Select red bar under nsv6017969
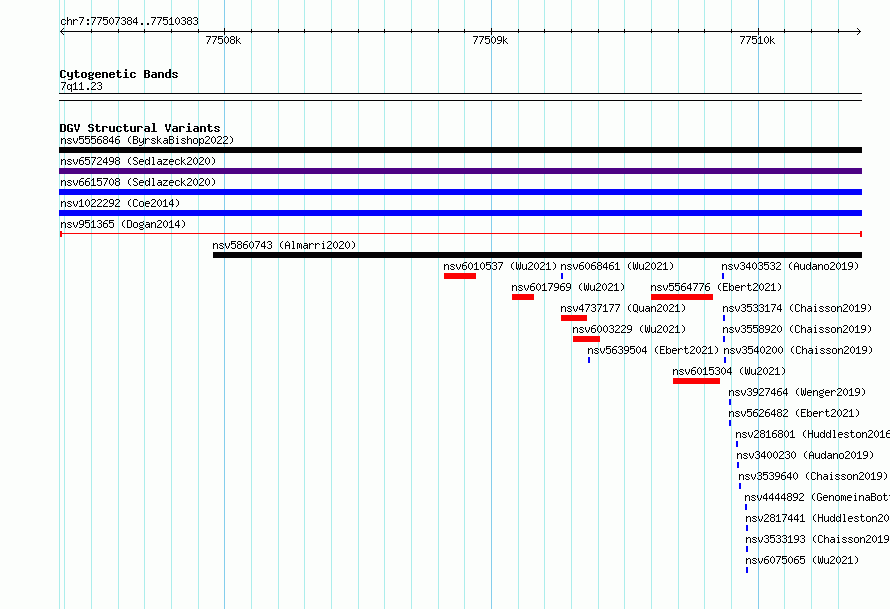Image resolution: width=890 pixels, height=609 pixels. (523, 297)
